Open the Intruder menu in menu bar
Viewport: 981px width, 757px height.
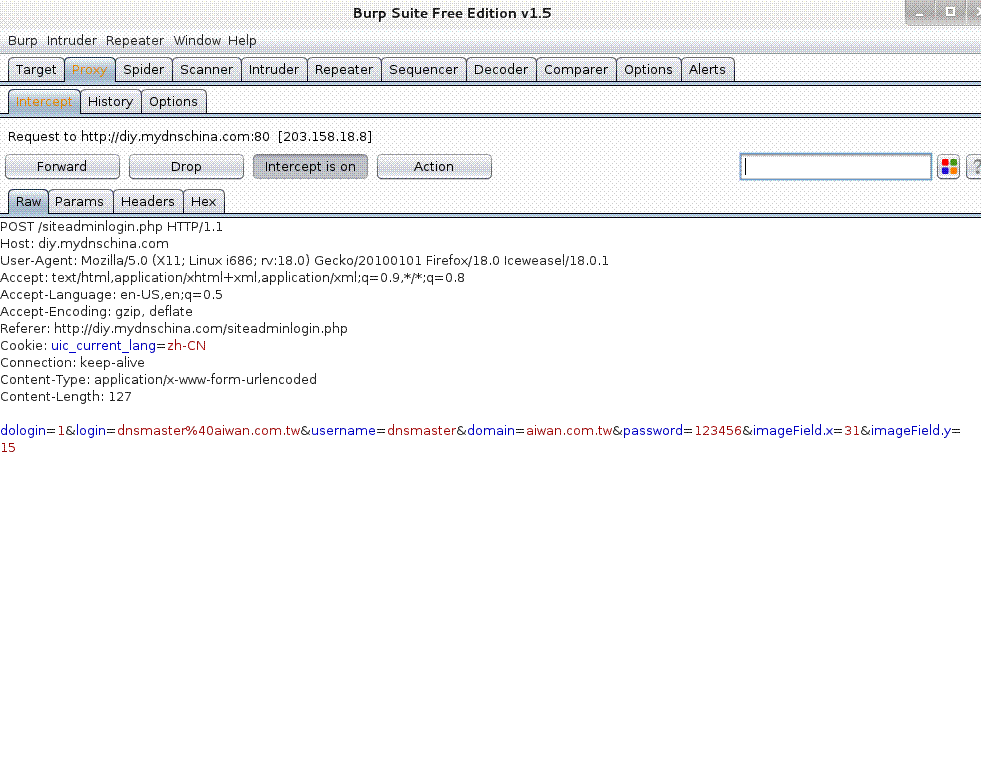72,41
